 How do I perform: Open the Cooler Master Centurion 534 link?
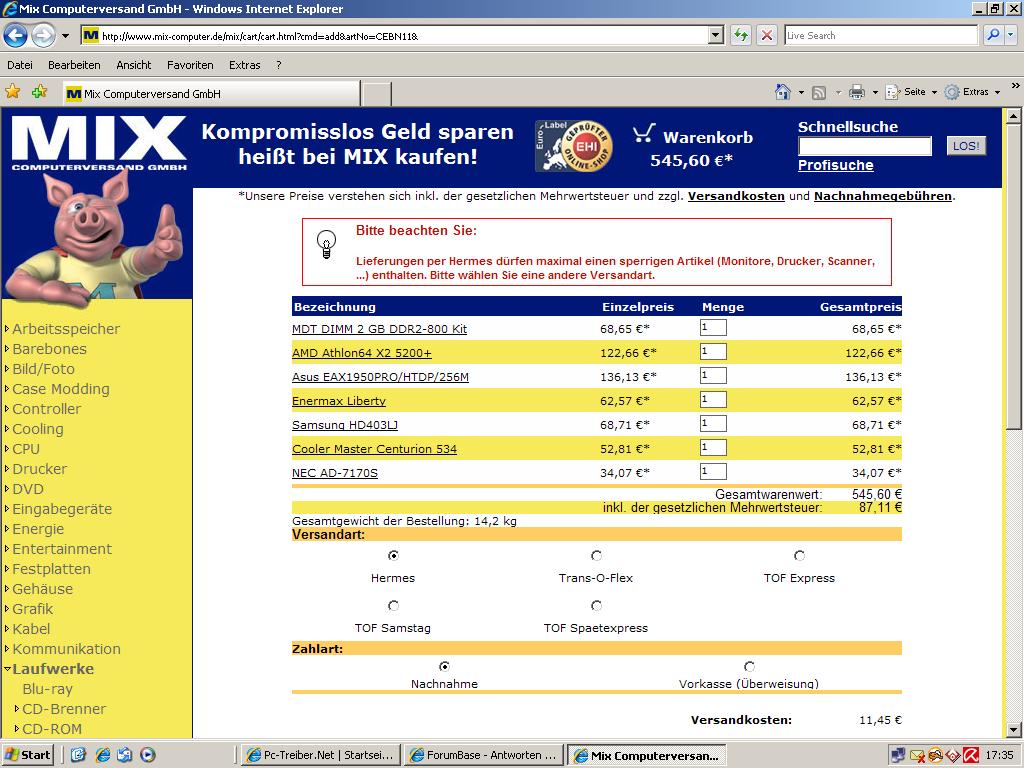(375, 449)
